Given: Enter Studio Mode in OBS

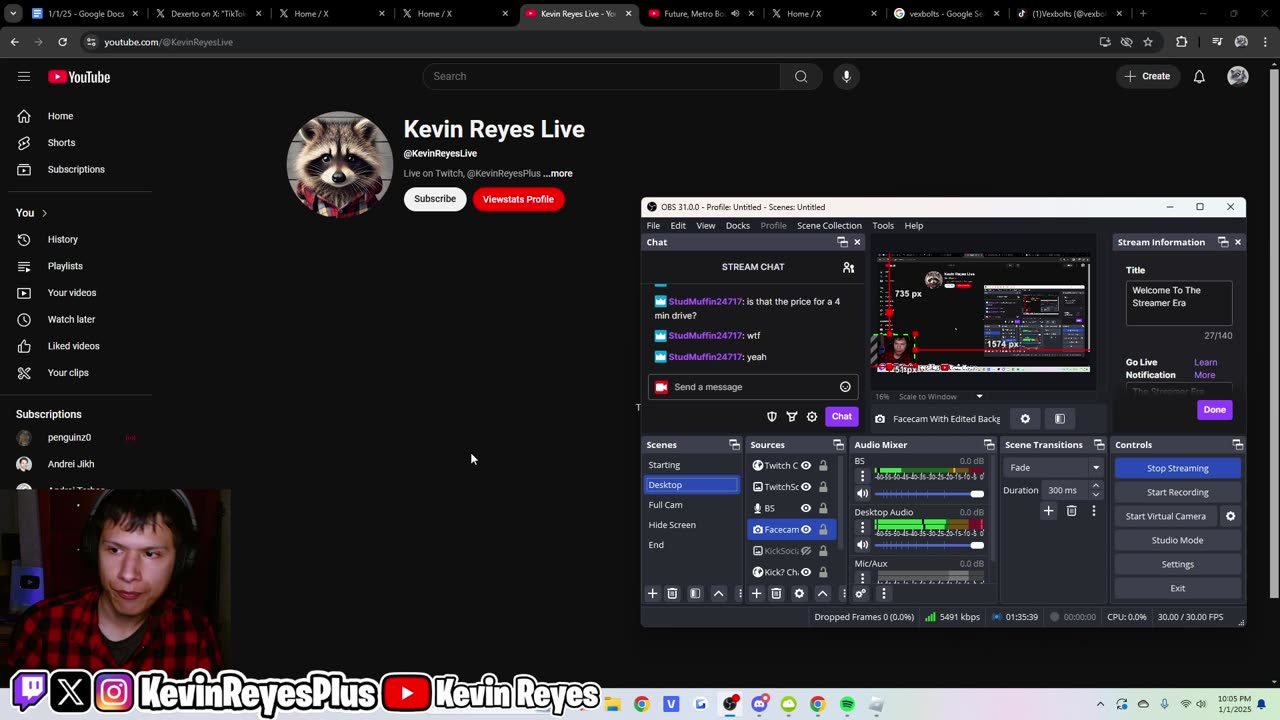Looking at the screenshot, I should (x=1177, y=540).
